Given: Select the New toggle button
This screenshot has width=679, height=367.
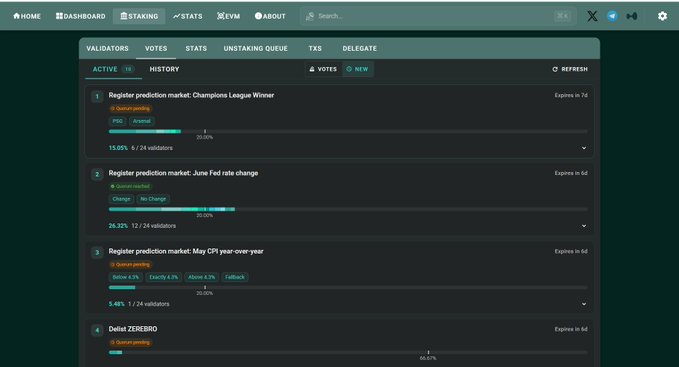Looking at the screenshot, I should pos(358,69).
